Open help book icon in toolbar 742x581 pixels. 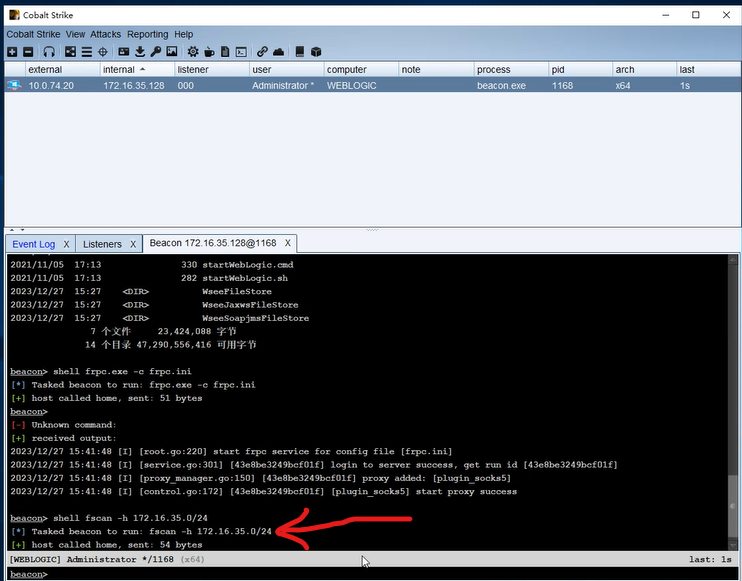tap(300, 52)
